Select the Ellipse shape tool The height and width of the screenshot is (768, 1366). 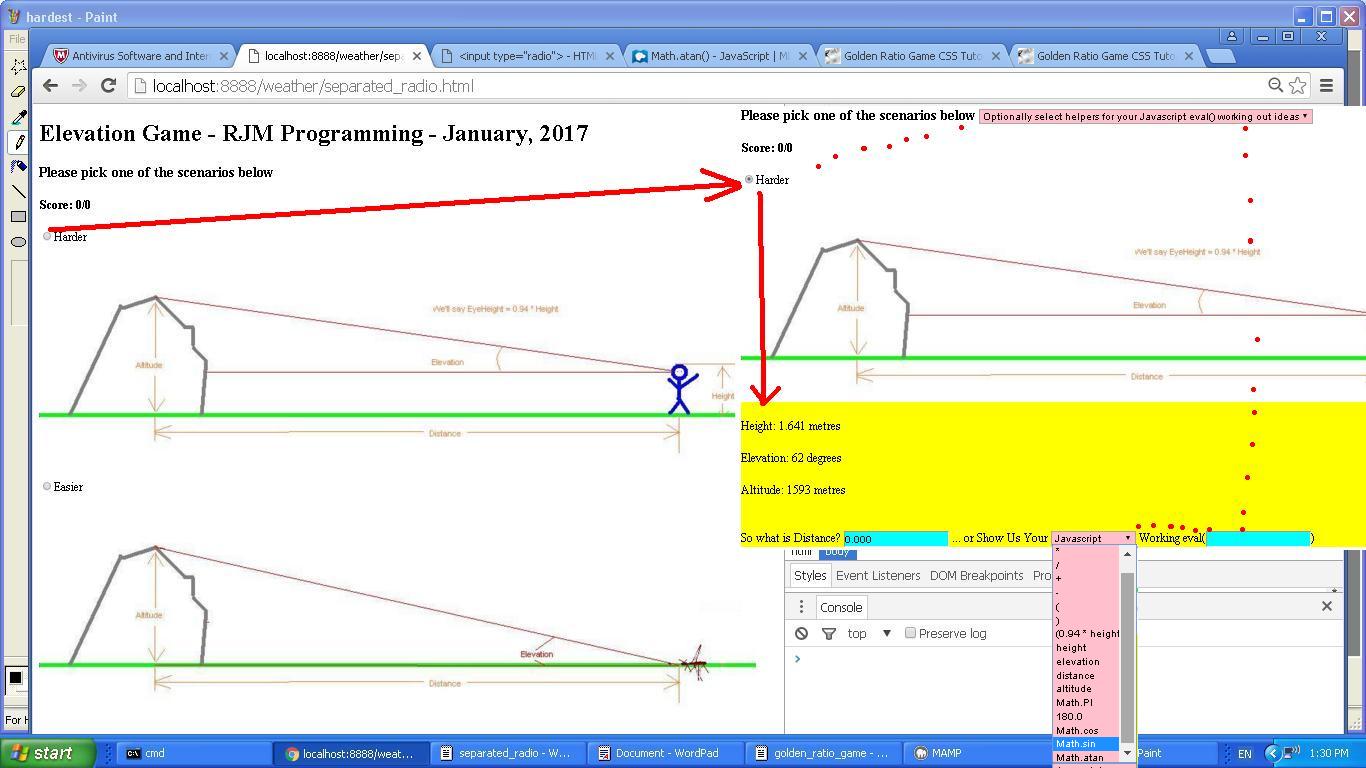tap(18, 242)
